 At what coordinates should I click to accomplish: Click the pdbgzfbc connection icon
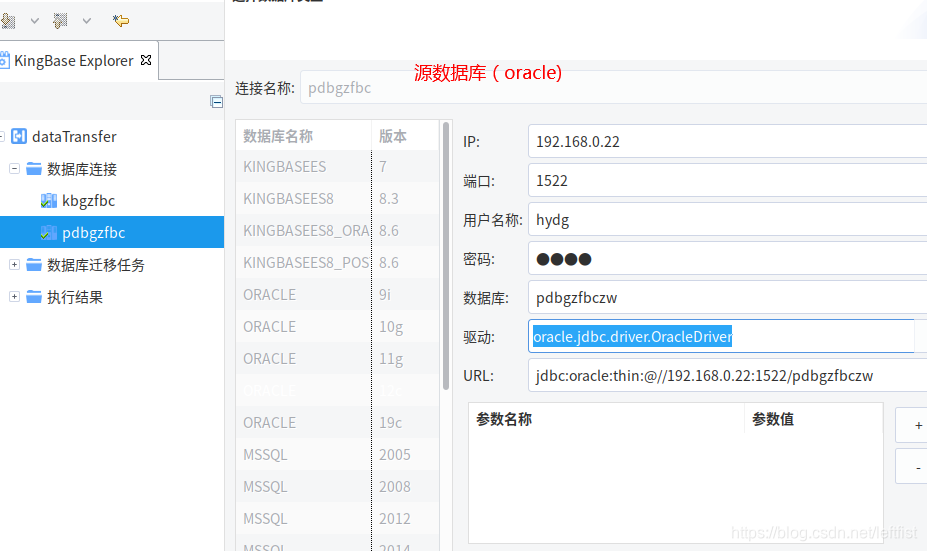point(48,233)
